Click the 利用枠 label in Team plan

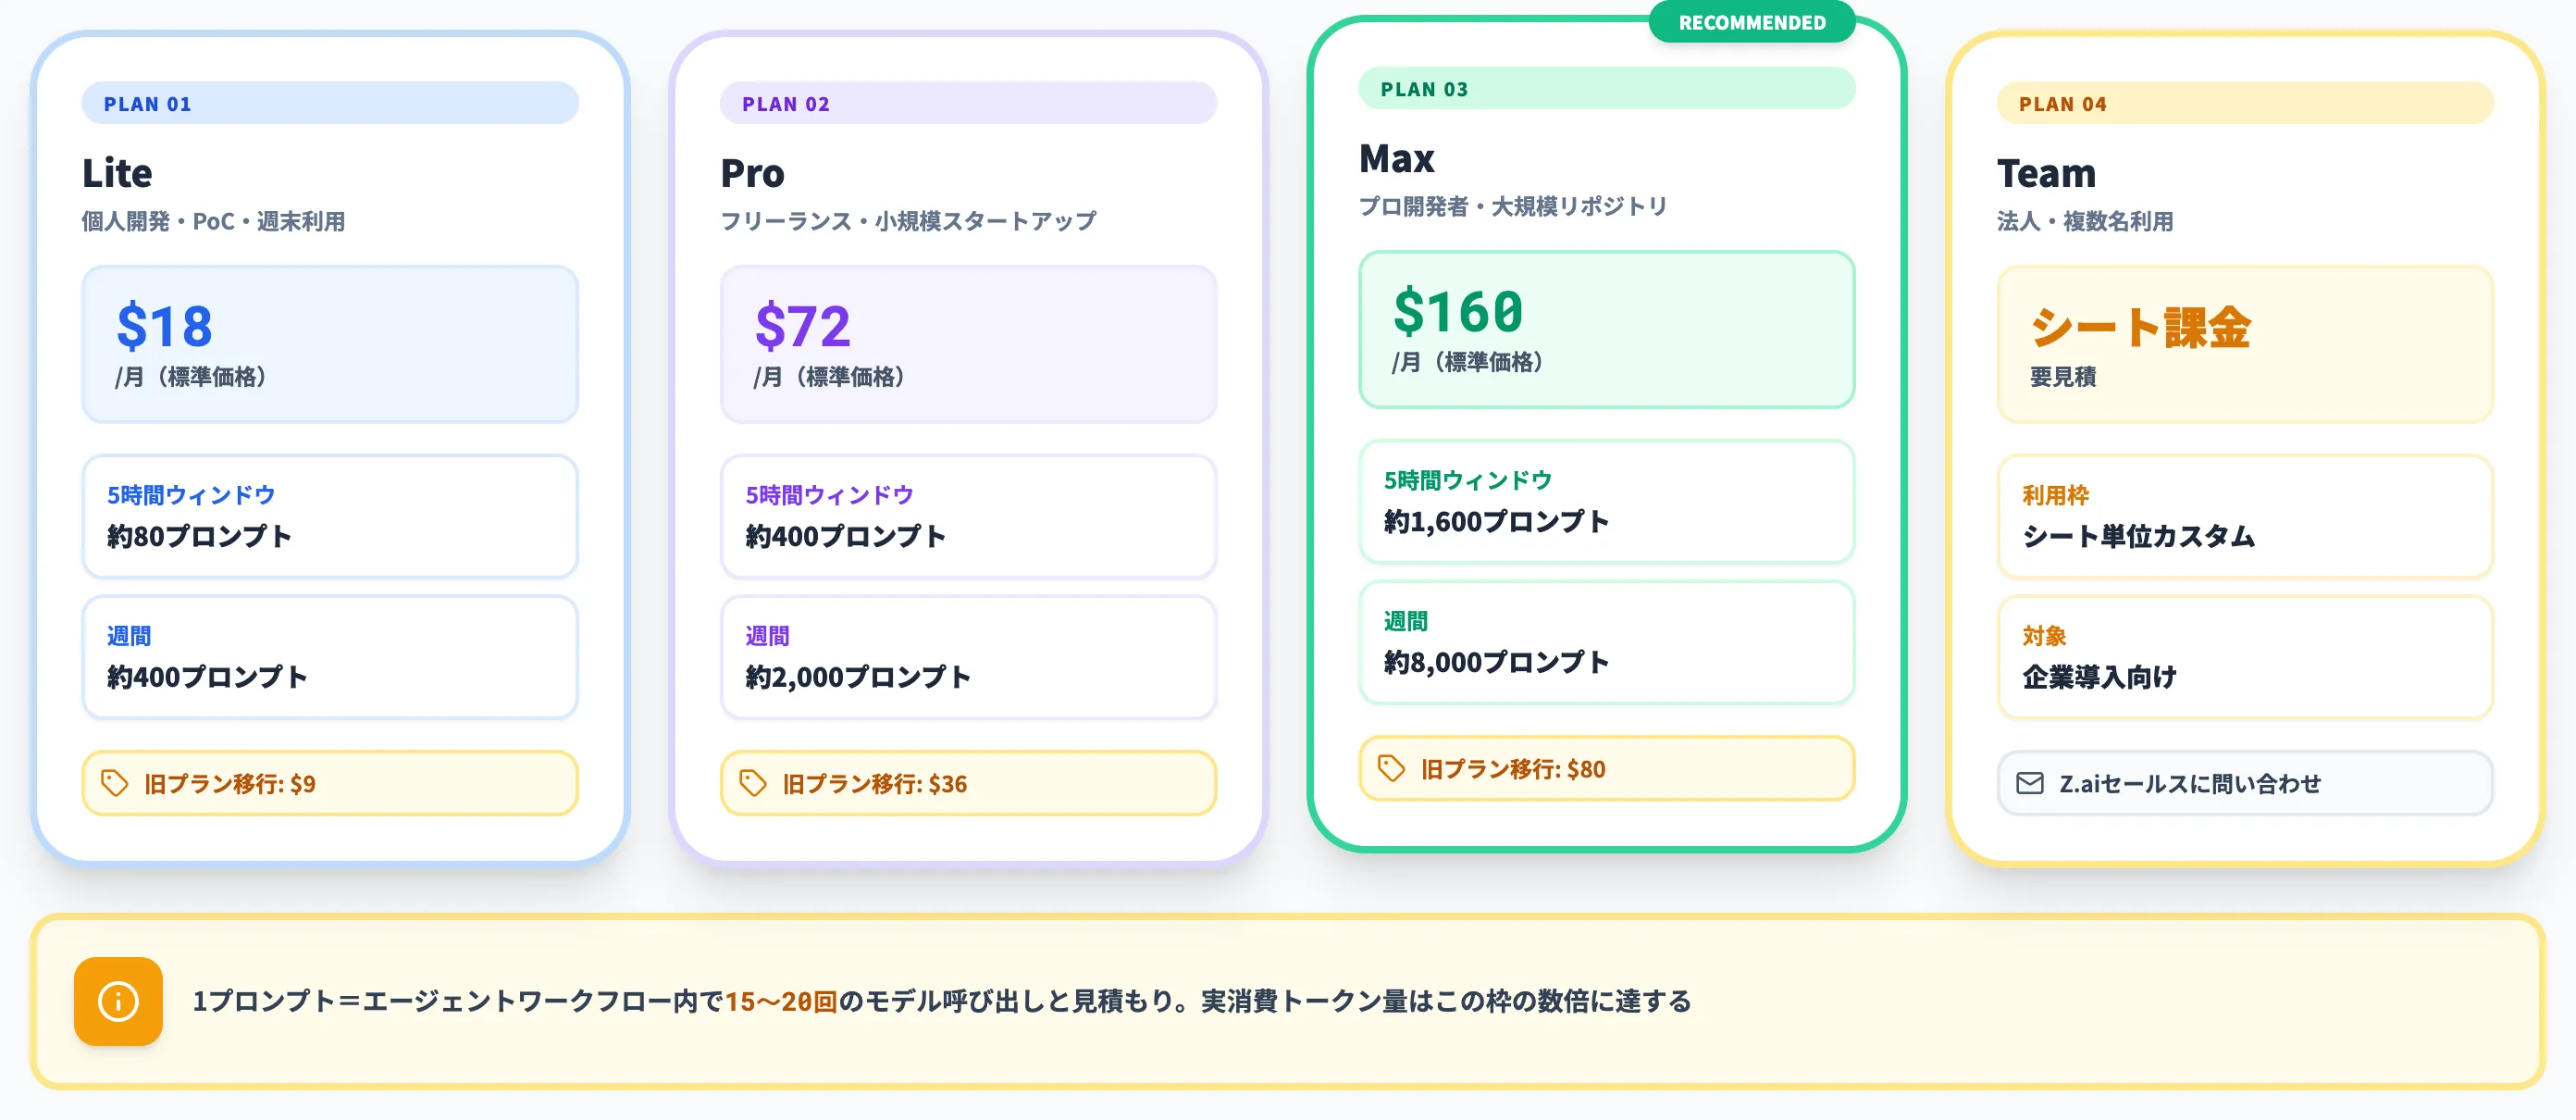pyautogui.click(x=2055, y=495)
